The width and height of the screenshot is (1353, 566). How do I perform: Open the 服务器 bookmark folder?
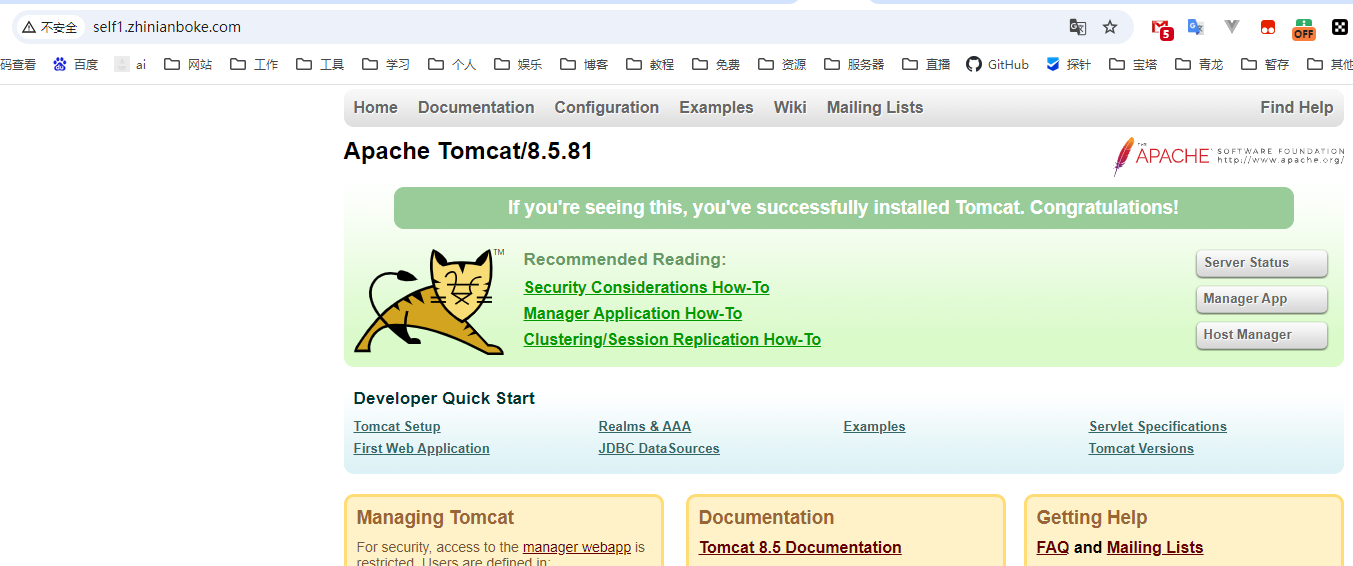pos(854,64)
